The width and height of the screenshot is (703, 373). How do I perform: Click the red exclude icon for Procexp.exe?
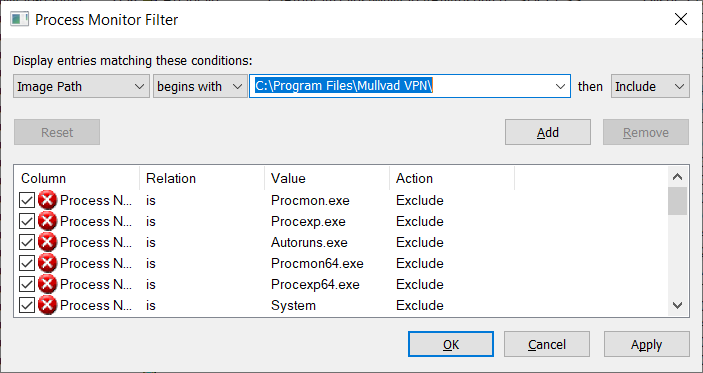pyautogui.click(x=47, y=221)
